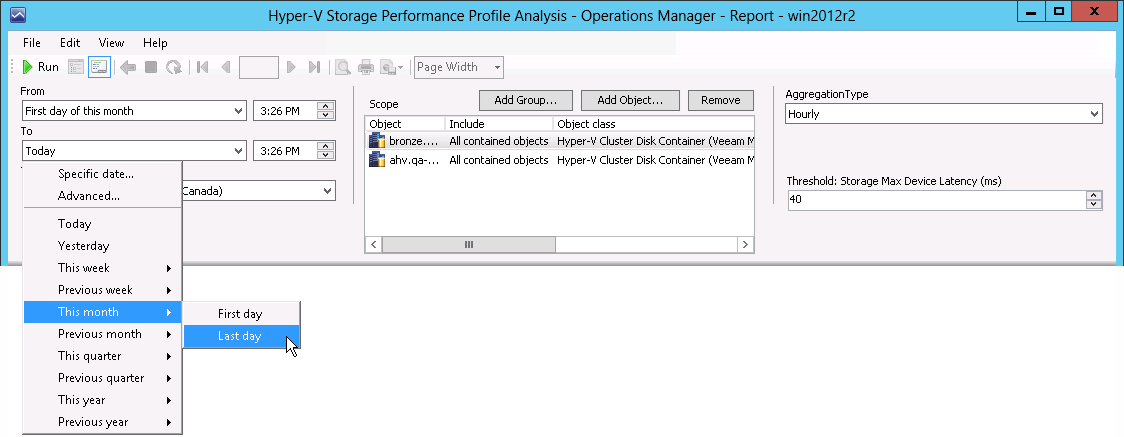Open the Edit menu
This screenshot has height=437, width=1124.
70,43
